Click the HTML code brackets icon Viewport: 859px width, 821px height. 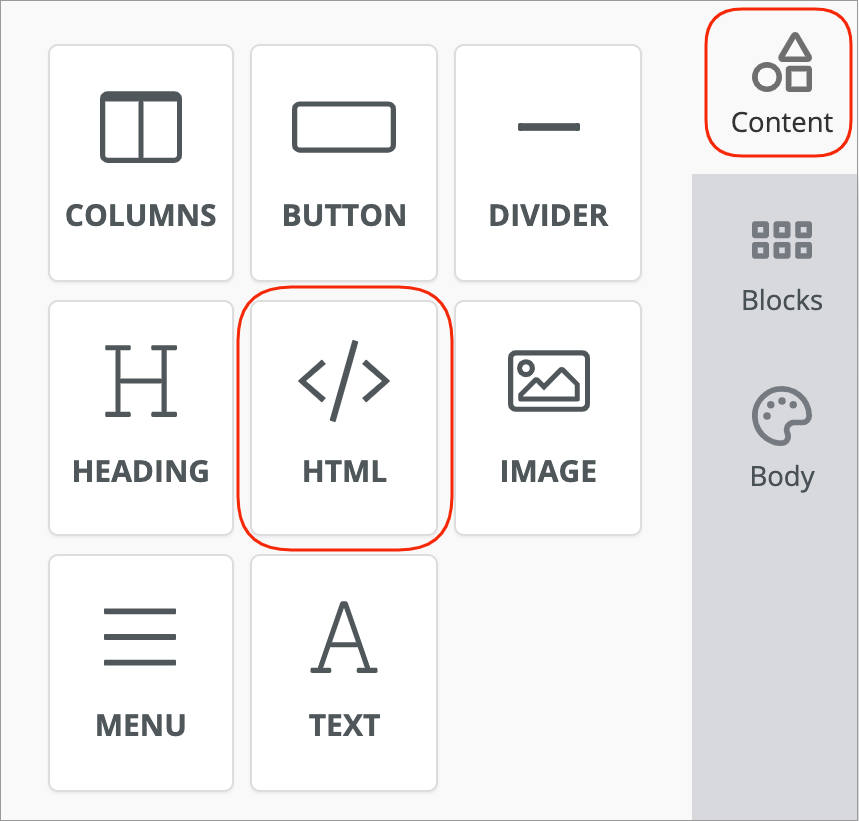point(344,381)
